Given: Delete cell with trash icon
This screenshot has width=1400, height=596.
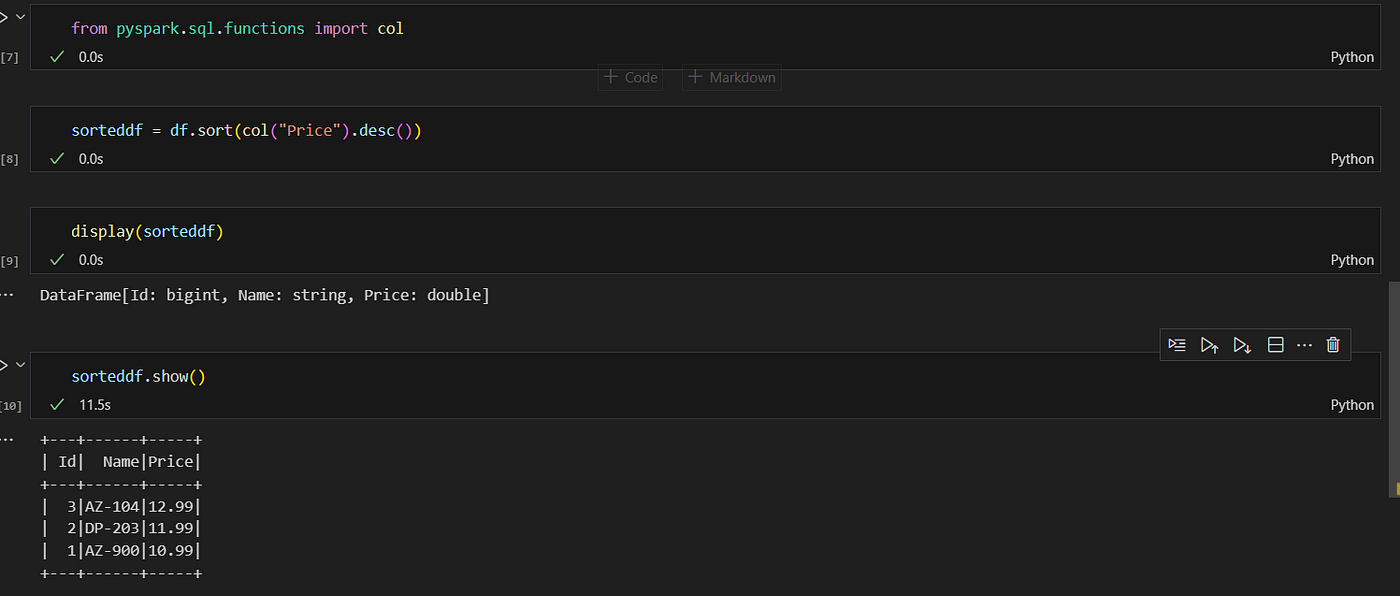Looking at the screenshot, I should (1332, 345).
